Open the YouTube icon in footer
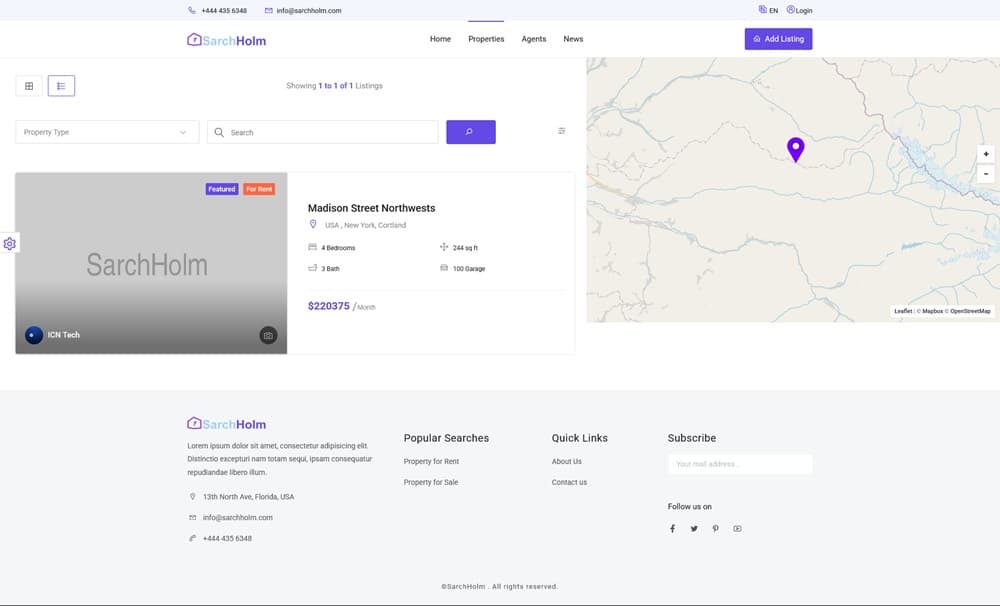Viewport: 1000px width, 606px height. pyautogui.click(x=737, y=529)
